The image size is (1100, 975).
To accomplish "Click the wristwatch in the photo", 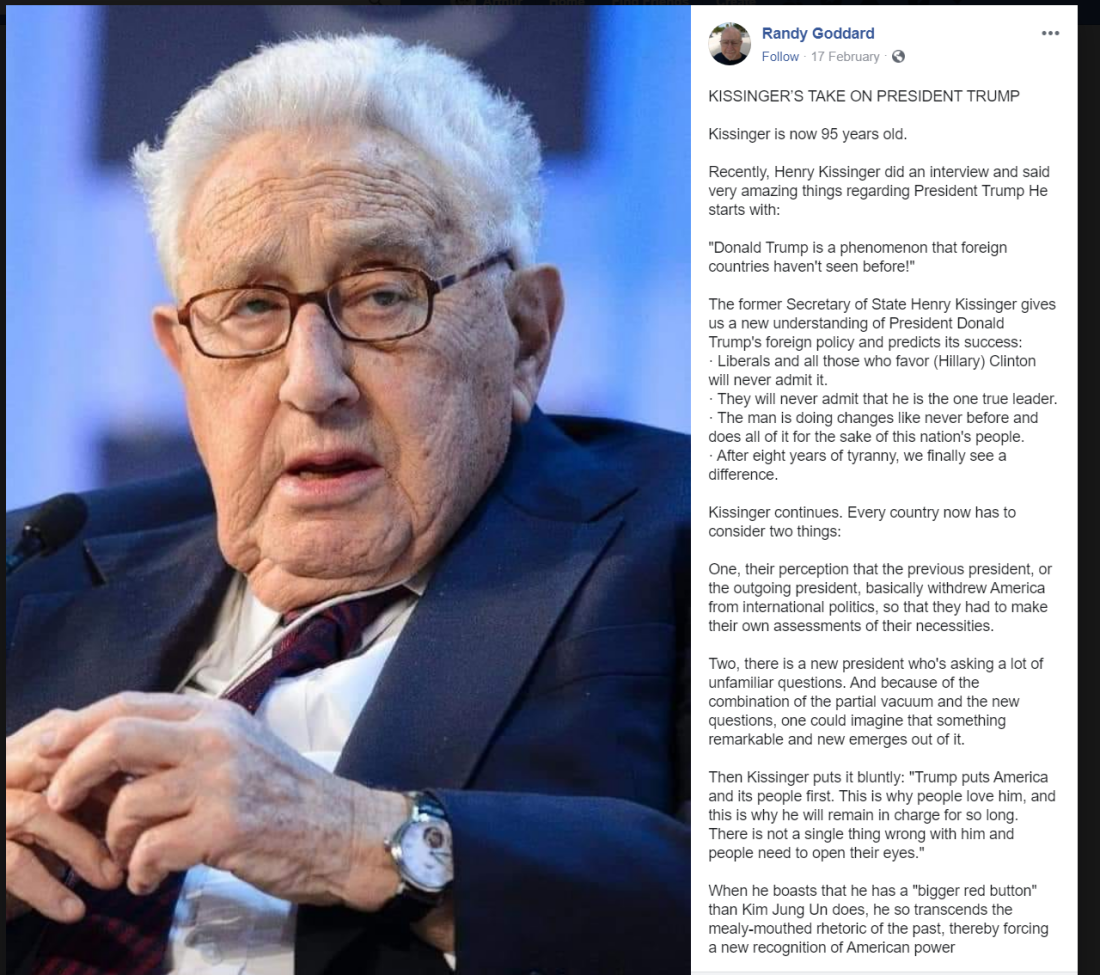I will coord(421,851).
